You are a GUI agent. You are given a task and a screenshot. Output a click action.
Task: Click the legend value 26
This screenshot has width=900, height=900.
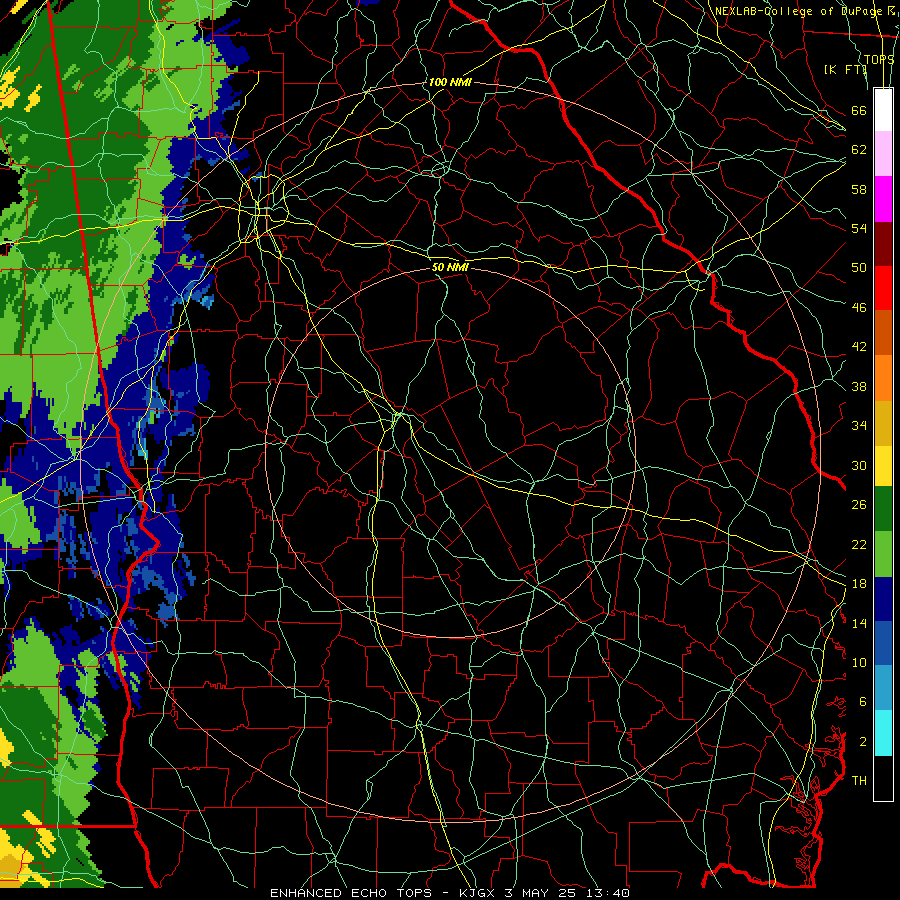tap(859, 505)
